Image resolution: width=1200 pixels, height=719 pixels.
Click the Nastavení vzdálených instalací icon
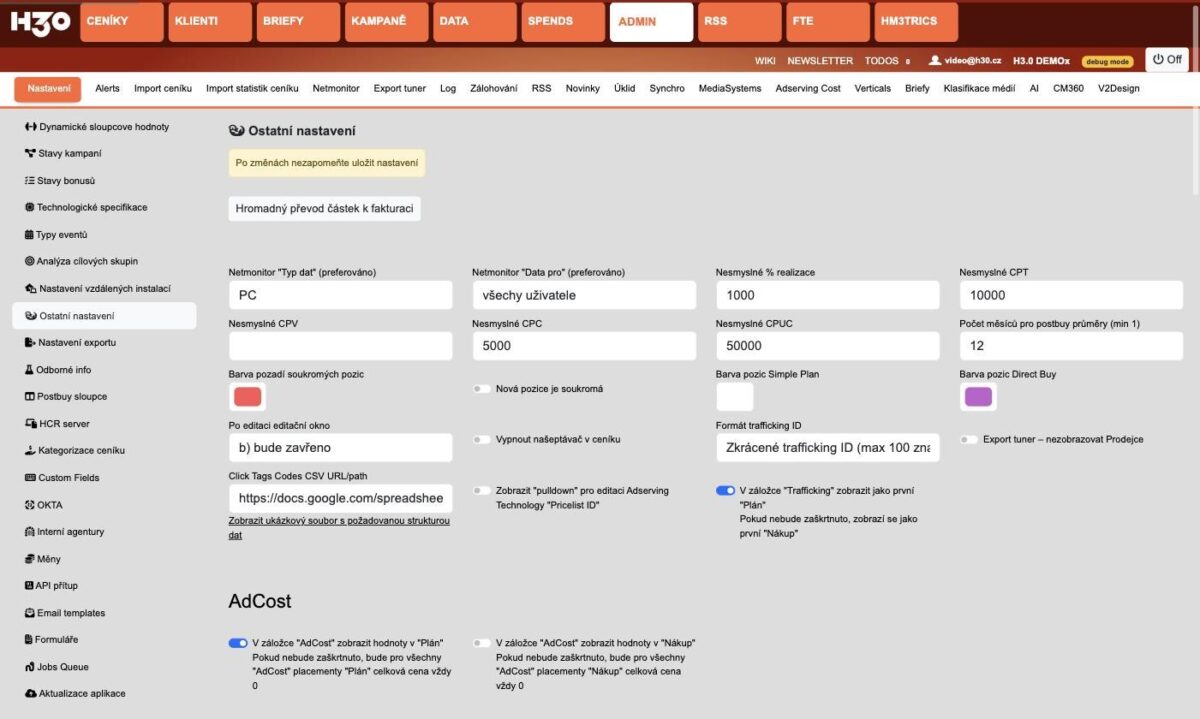[30, 289]
